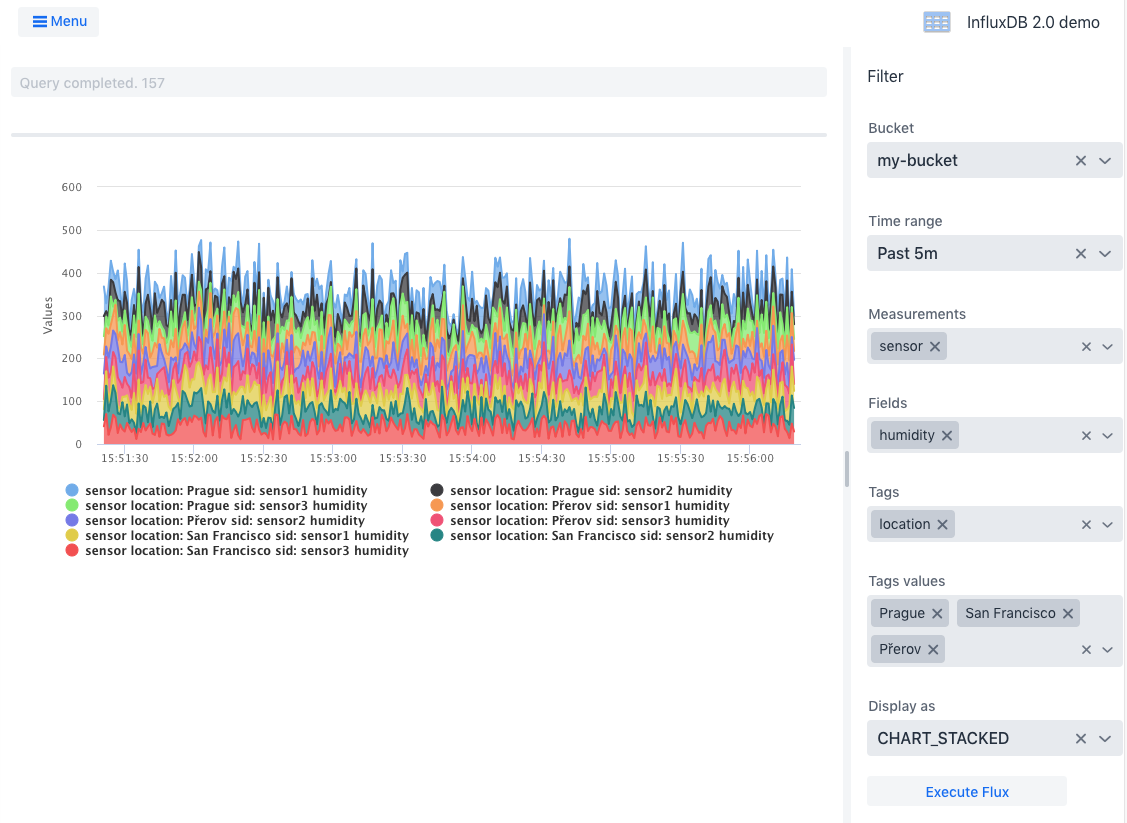Click the filter panel scrollbar handle
The height and width of the screenshot is (823, 1127).
click(847, 469)
